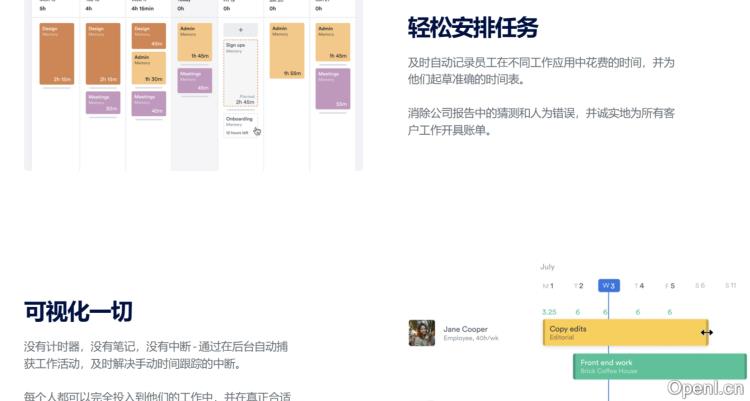The height and width of the screenshot is (401, 750).
Task: Click Jane Cooper's avatar photo
Action: click(421, 333)
